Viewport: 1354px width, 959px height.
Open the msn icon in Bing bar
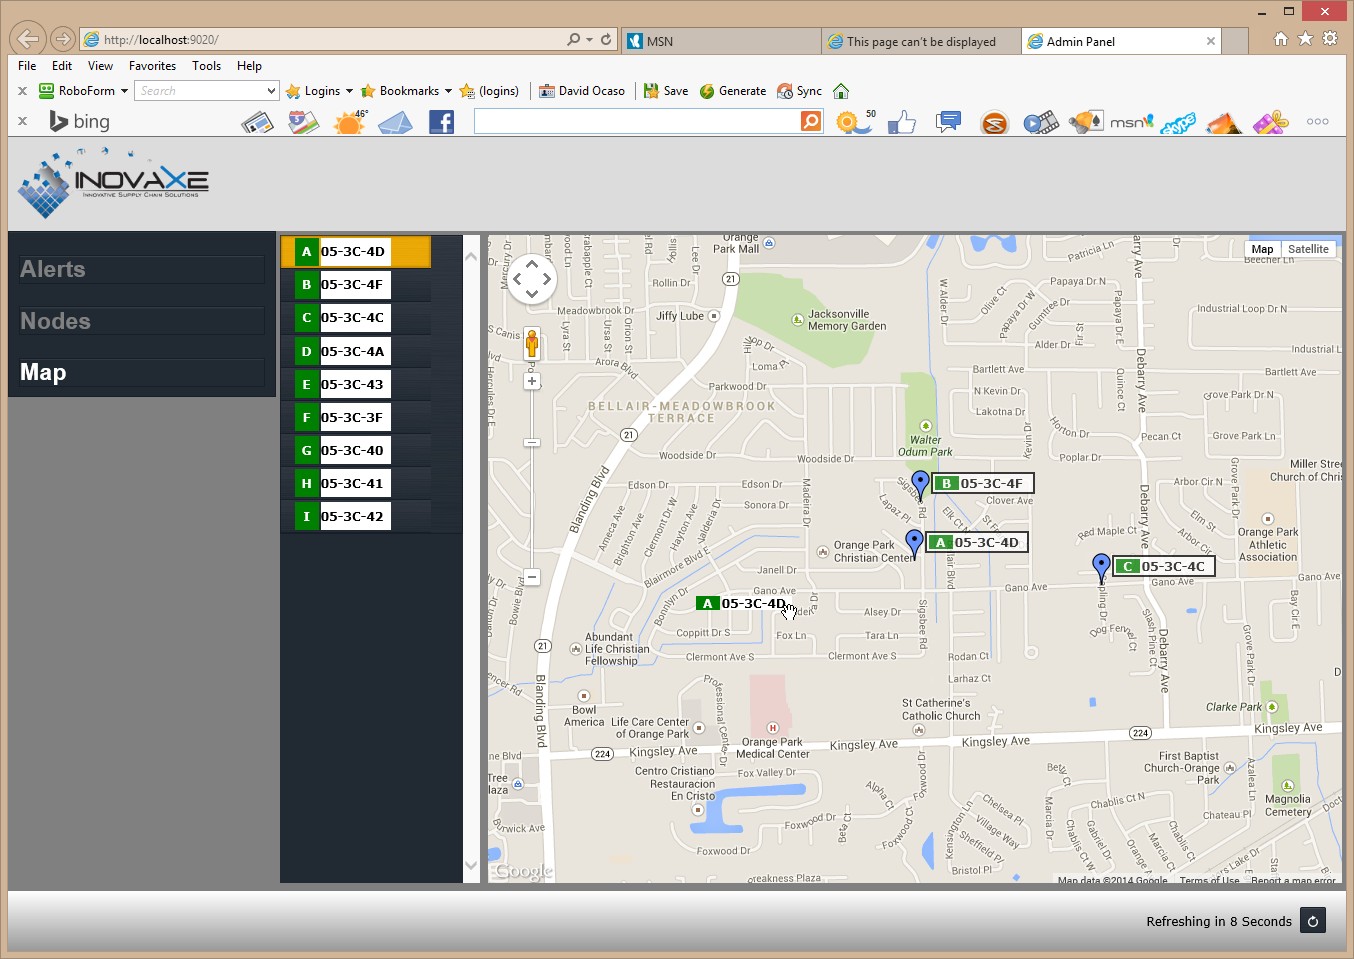pos(1131,122)
